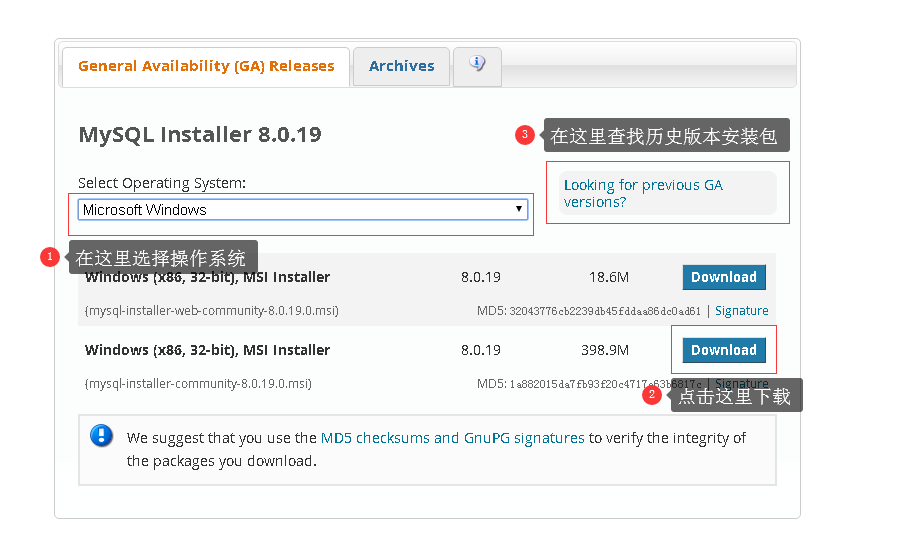
Task: Select version 8.0.19 in the 18.6M row
Action: [x=481, y=277]
